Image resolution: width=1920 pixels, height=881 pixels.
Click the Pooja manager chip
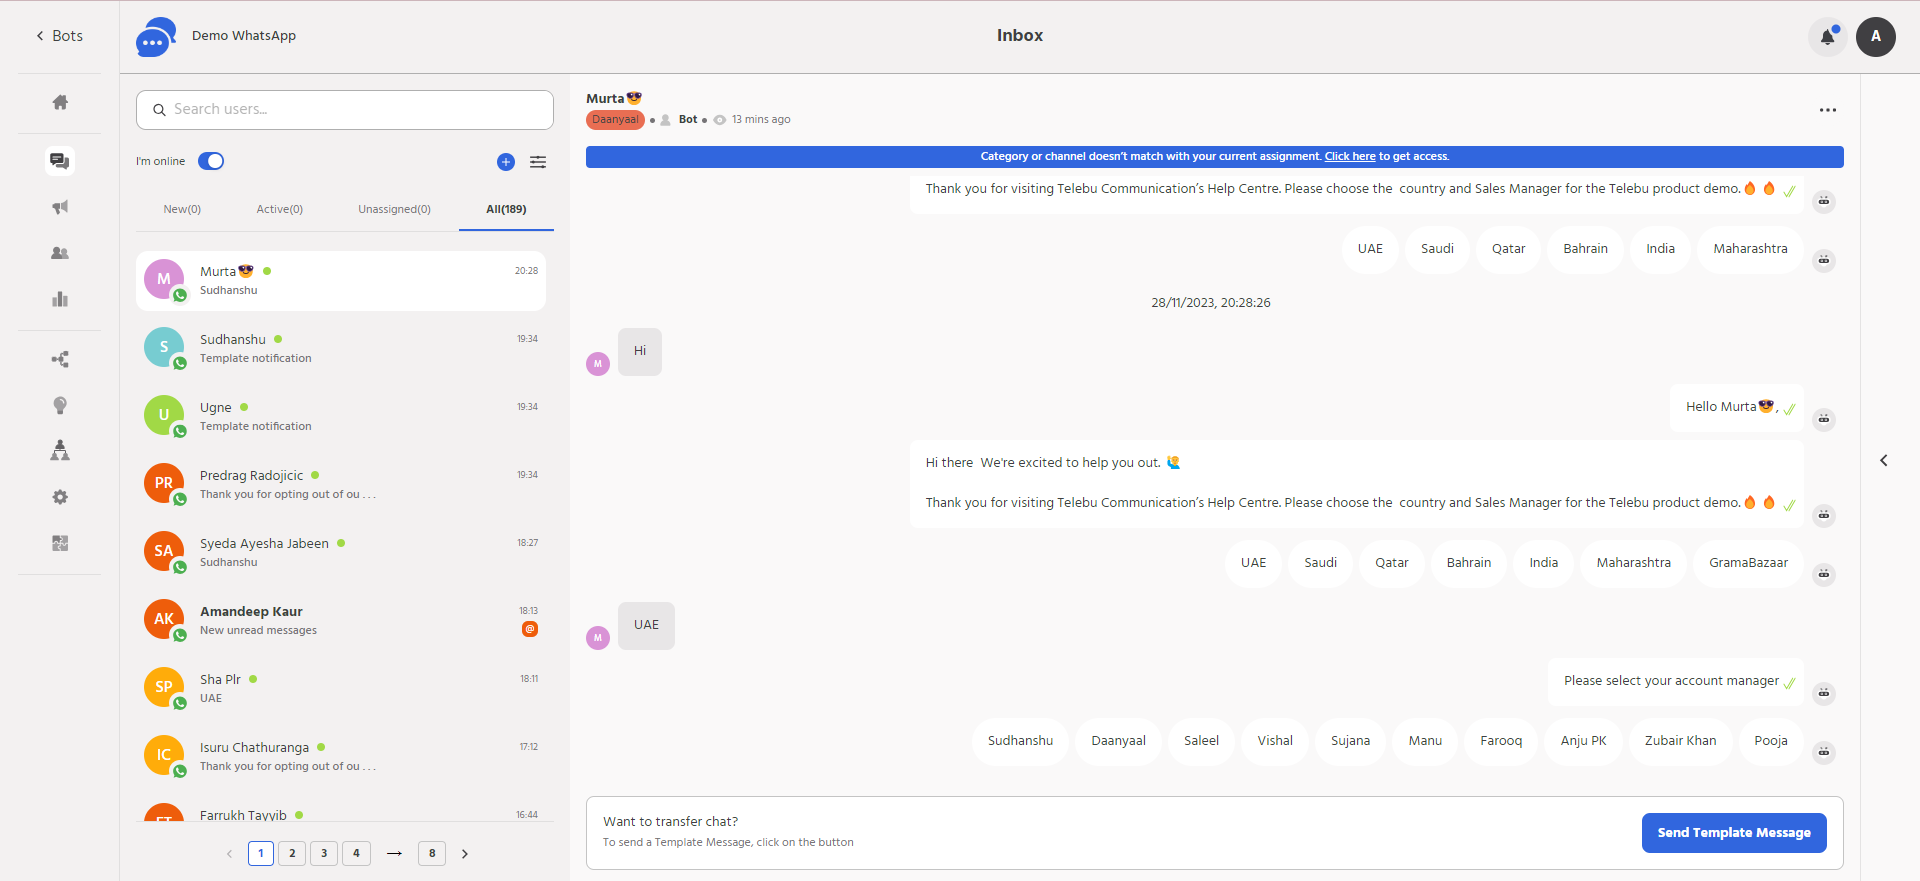pos(1771,741)
